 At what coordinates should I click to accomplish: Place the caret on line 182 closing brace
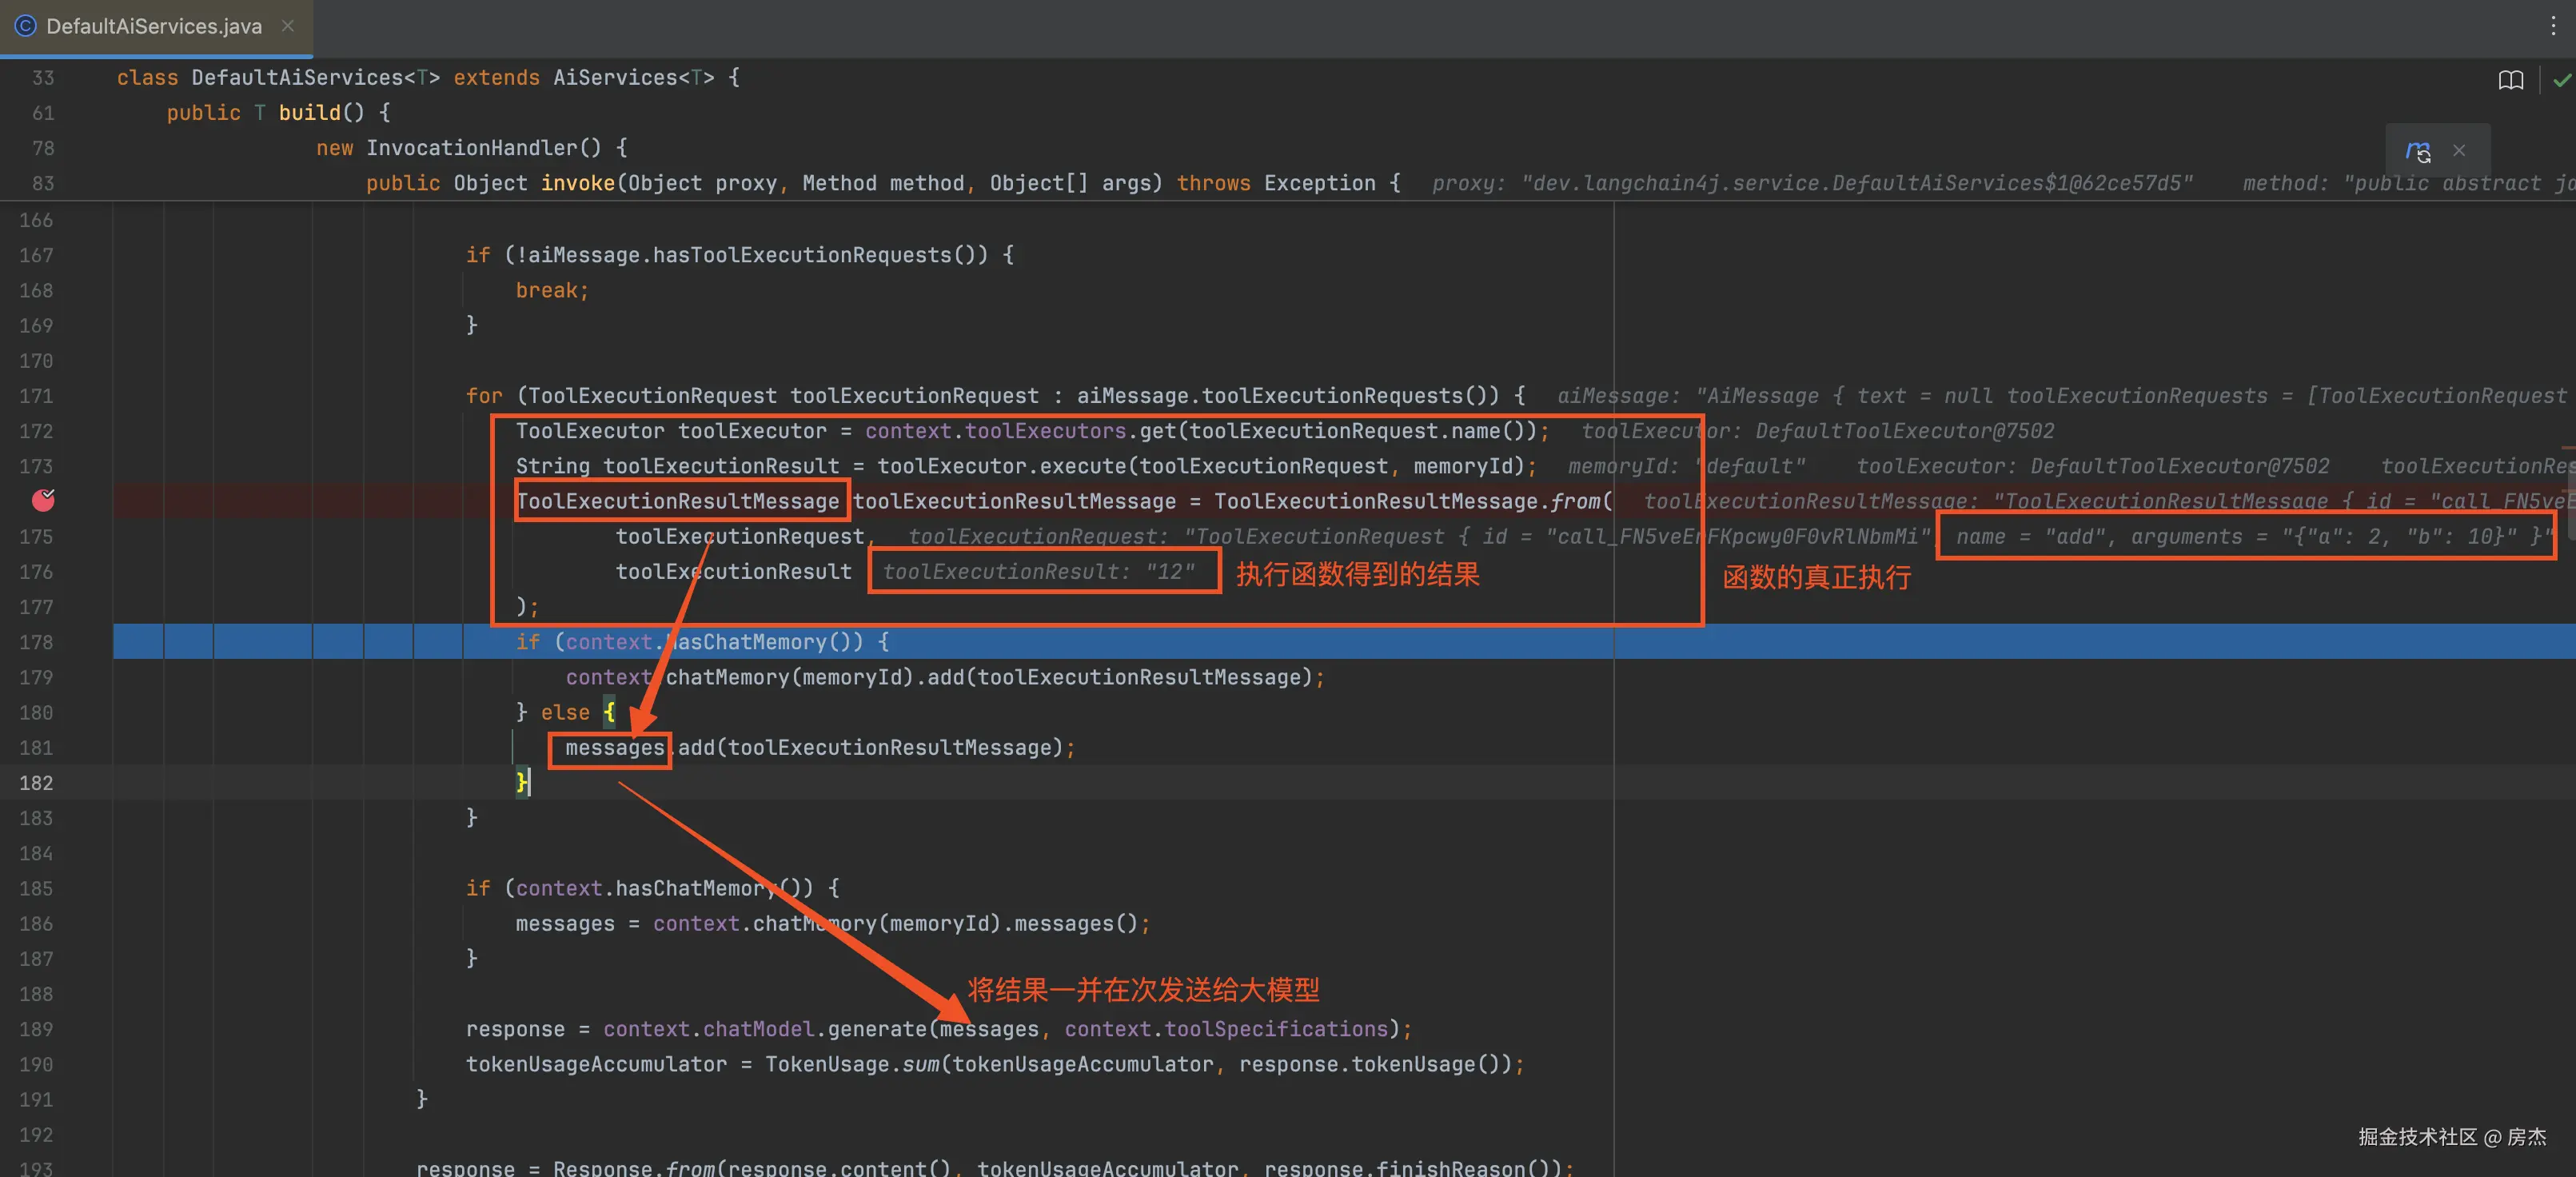(522, 782)
